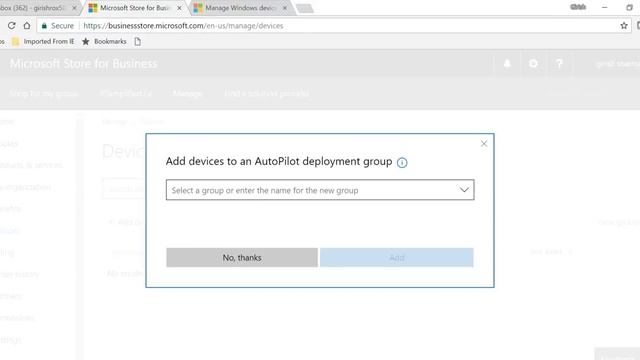The width and height of the screenshot is (640, 360).
Task: Open a new browser tab
Action: (304, 8)
